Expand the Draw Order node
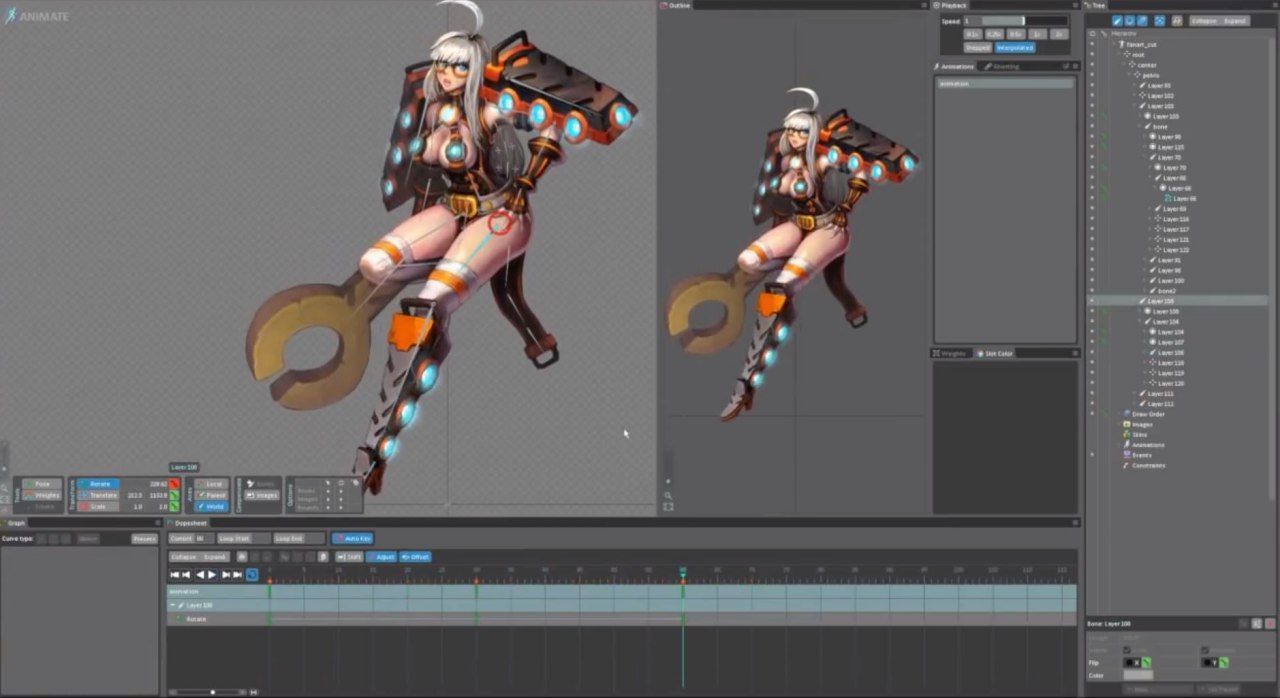Image resolution: width=1280 pixels, height=698 pixels. (x=1119, y=414)
